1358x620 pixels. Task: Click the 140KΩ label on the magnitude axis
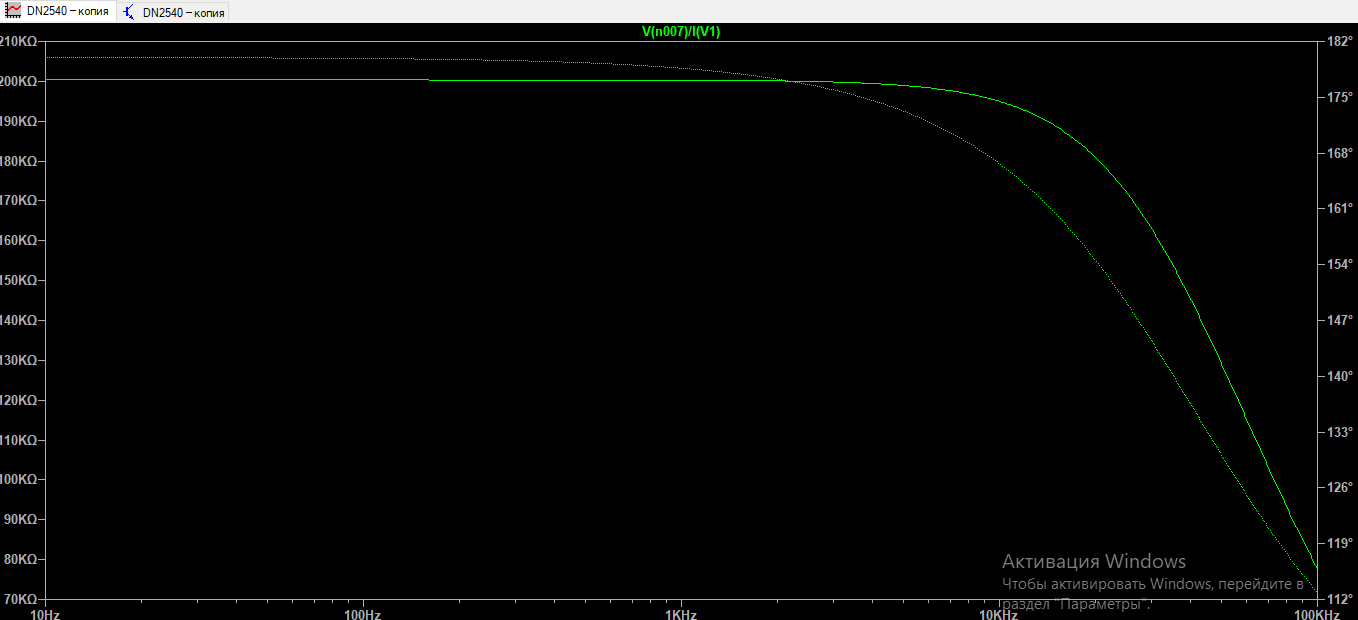point(19,320)
